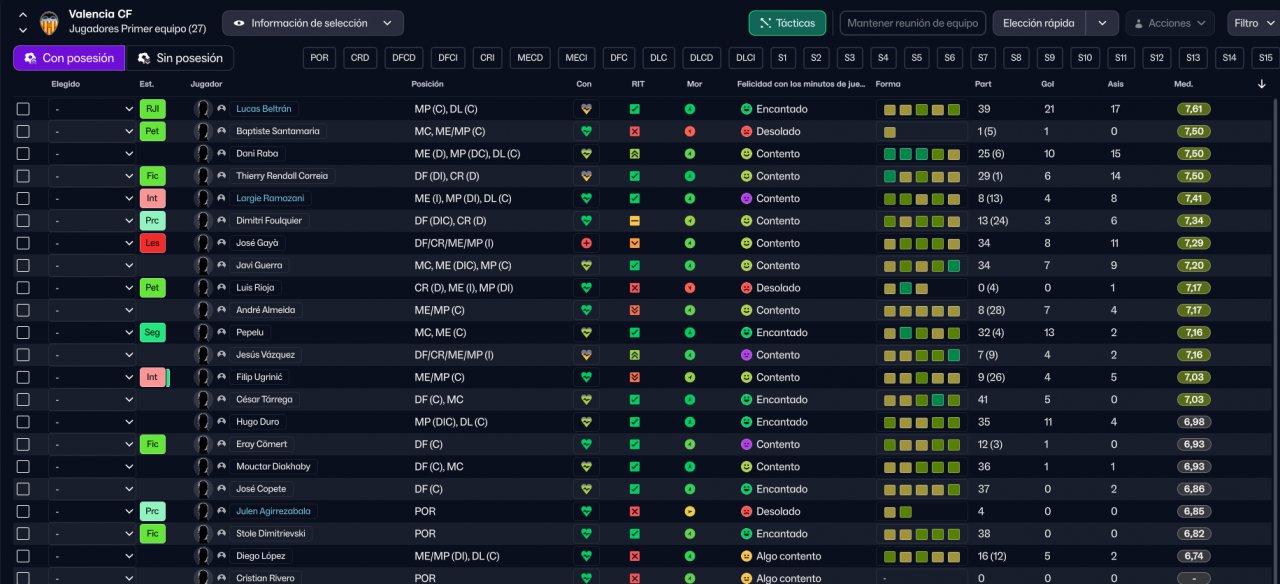The image size is (1280, 584).
Task: Click José Gayà's red injury condition icon
Action: point(585,243)
